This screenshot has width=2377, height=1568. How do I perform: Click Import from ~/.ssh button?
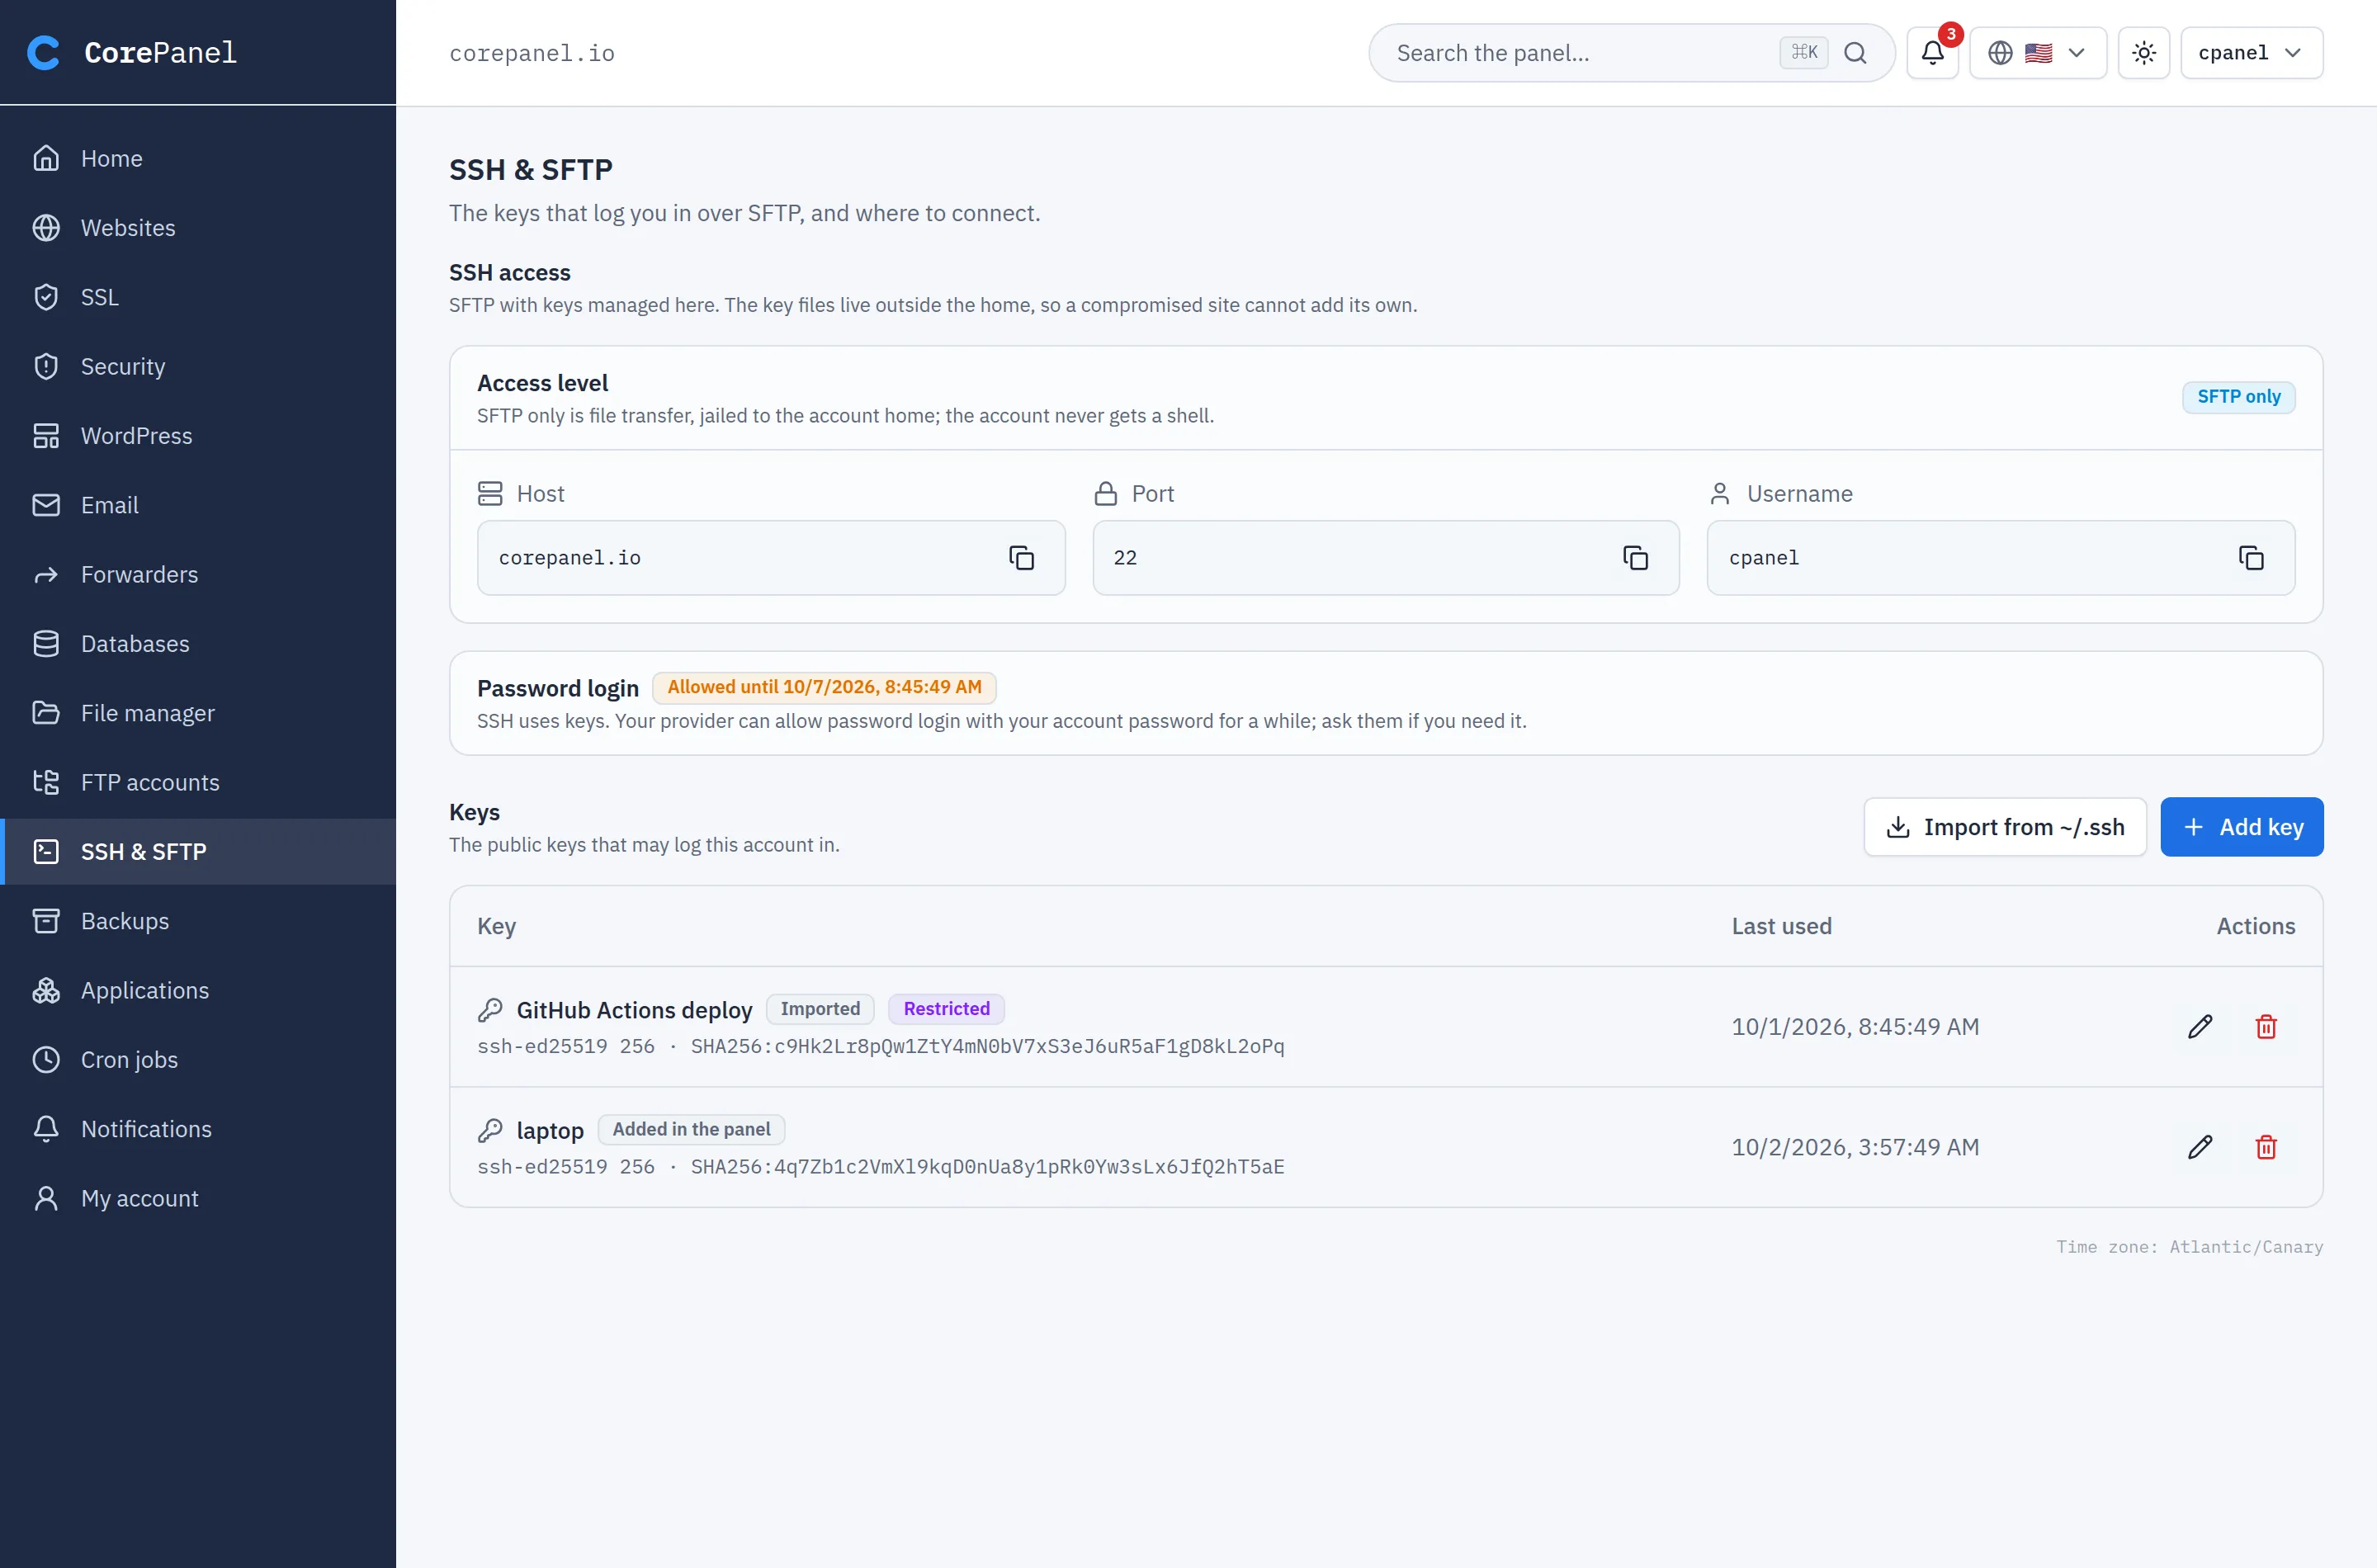point(2004,827)
